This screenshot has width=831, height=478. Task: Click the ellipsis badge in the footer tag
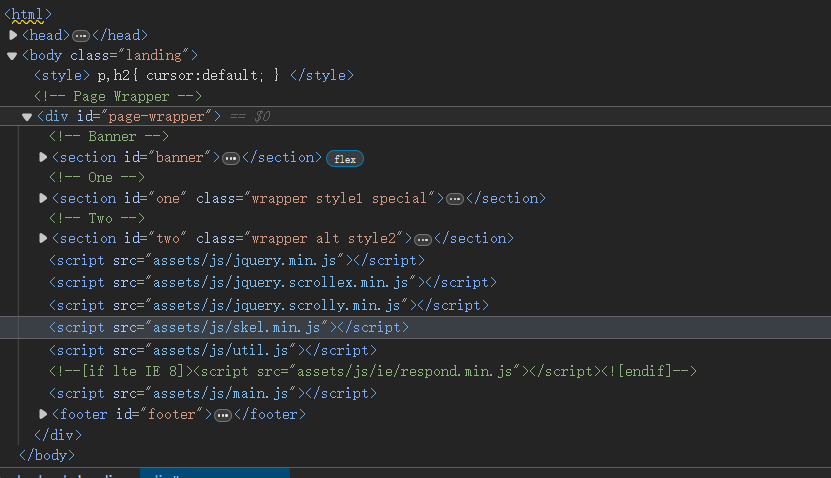223,415
